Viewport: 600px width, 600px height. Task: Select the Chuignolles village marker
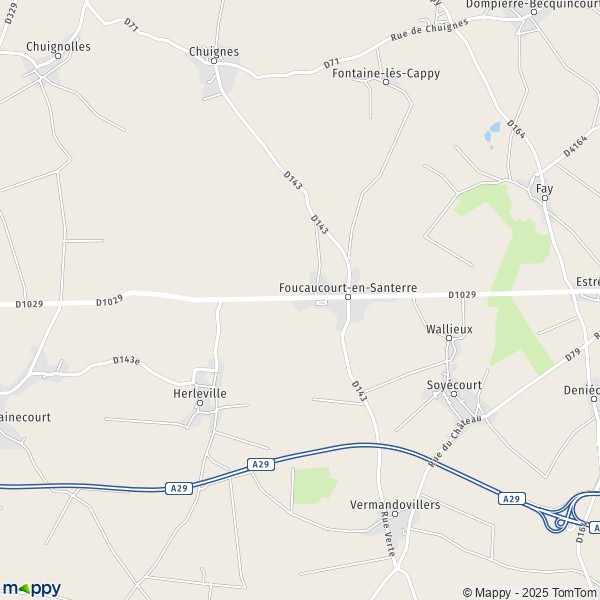(58, 56)
